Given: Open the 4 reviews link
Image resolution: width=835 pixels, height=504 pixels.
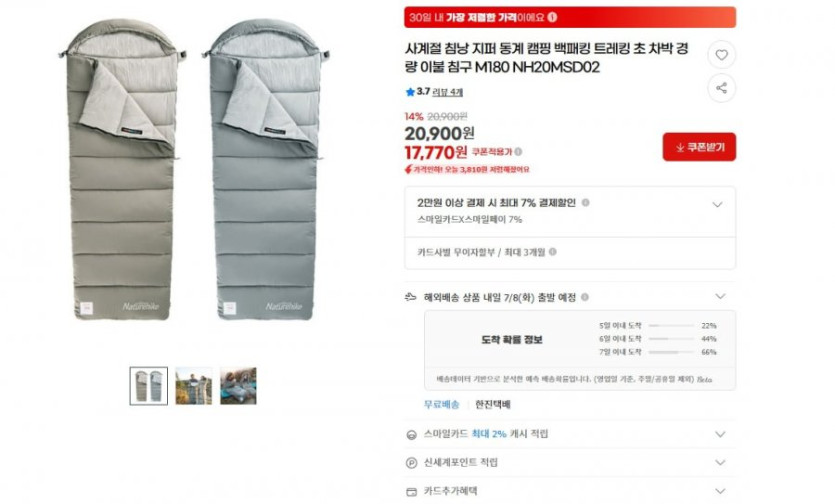Looking at the screenshot, I should point(447,92).
